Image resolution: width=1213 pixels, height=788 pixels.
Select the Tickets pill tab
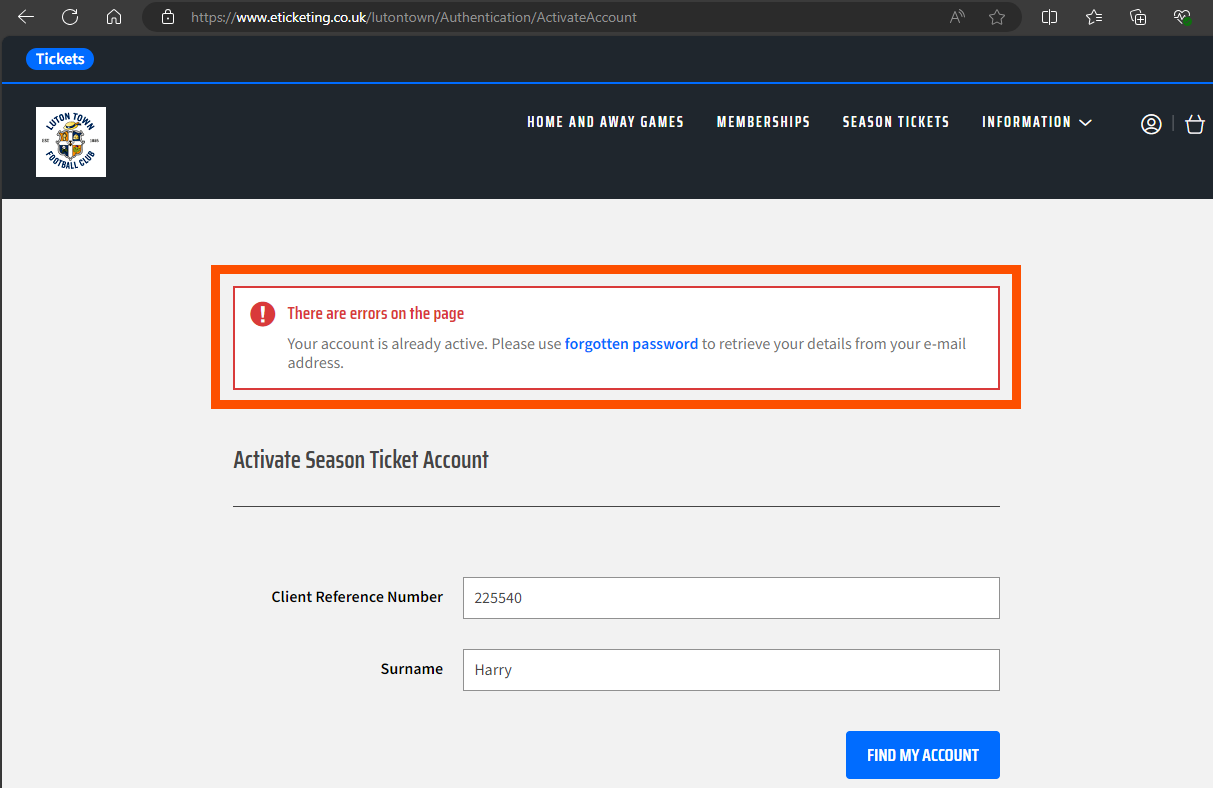coord(60,59)
